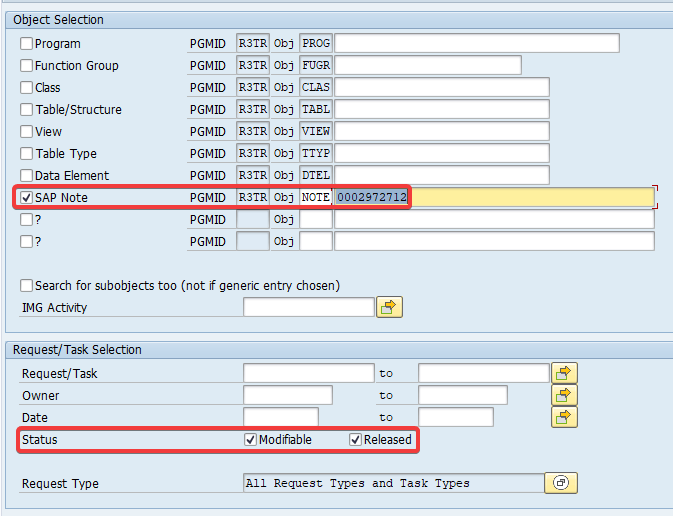Click the IMG Activity input field
The height and width of the screenshot is (516, 673).
tap(308, 307)
